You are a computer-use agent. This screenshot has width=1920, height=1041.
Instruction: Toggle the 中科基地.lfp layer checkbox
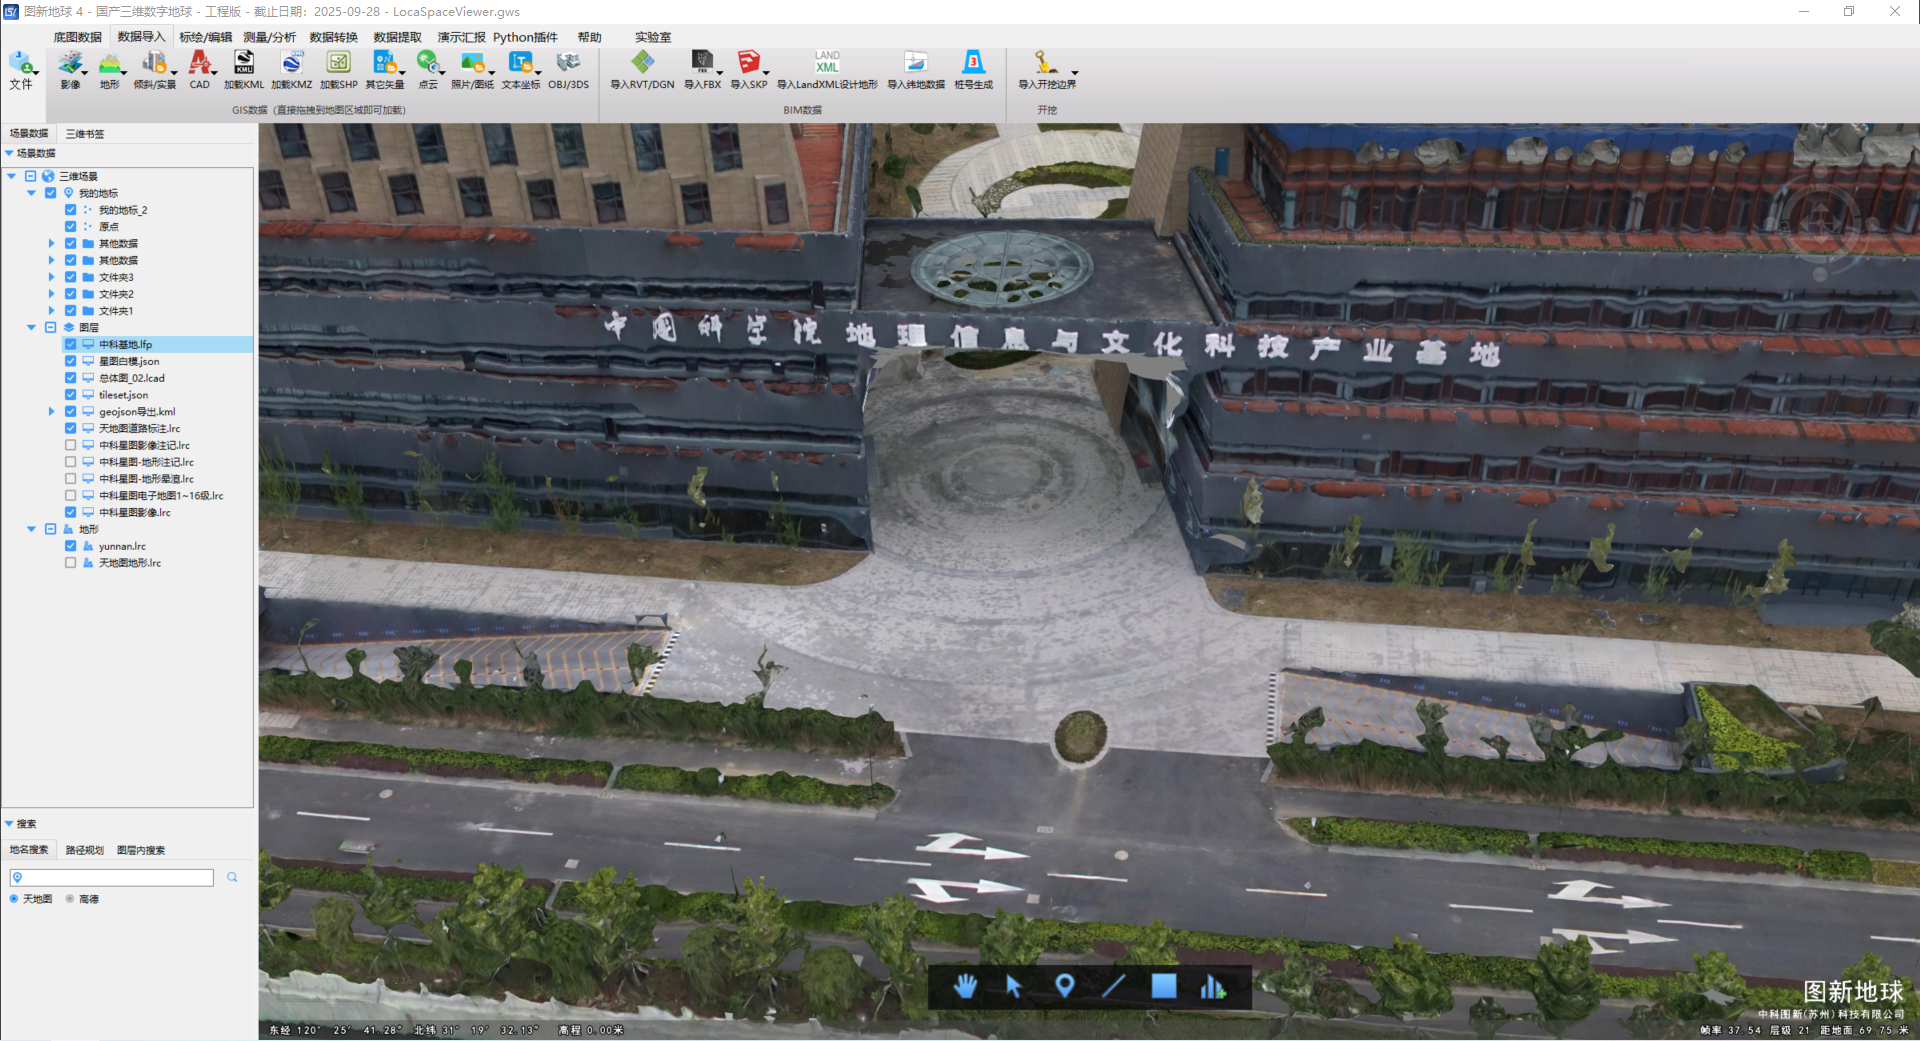(x=71, y=344)
